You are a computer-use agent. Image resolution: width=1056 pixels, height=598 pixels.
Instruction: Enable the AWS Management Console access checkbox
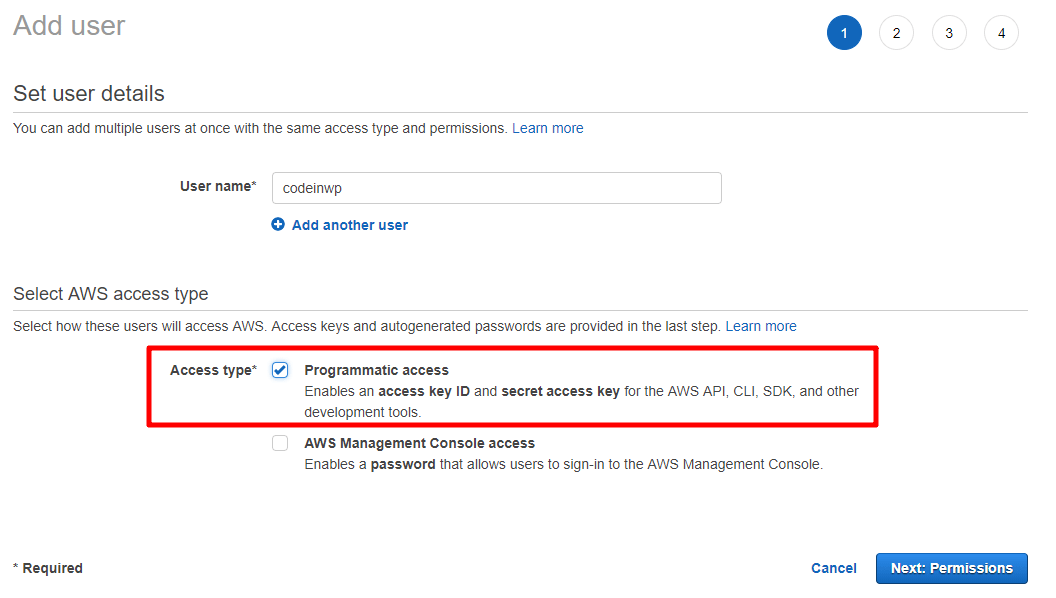pyautogui.click(x=280, y=443)
